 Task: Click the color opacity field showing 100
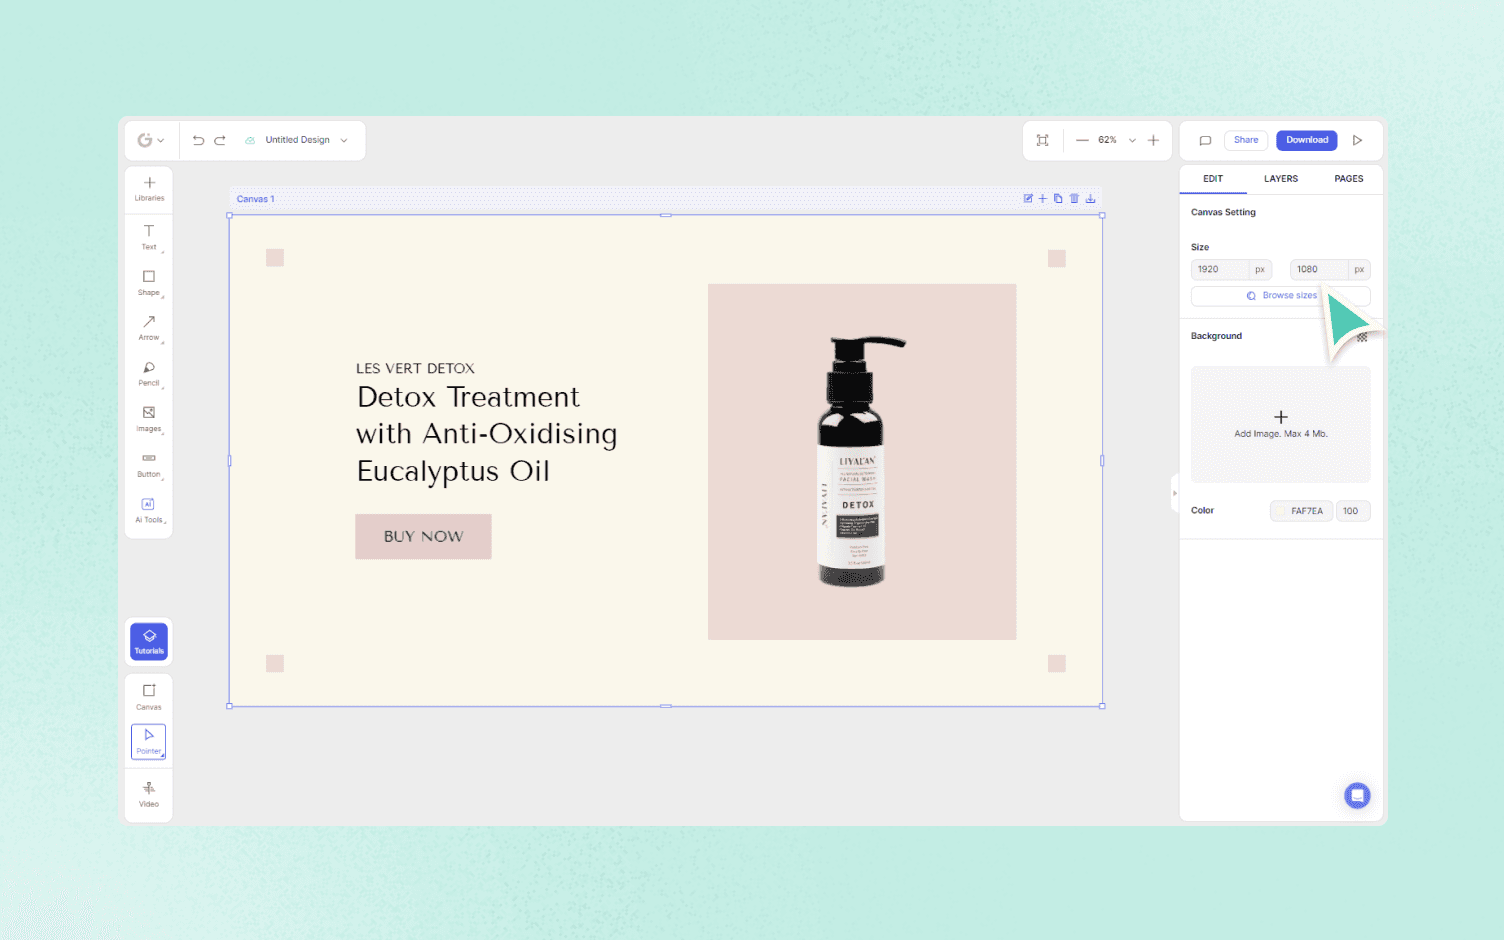click(1353, 511)
